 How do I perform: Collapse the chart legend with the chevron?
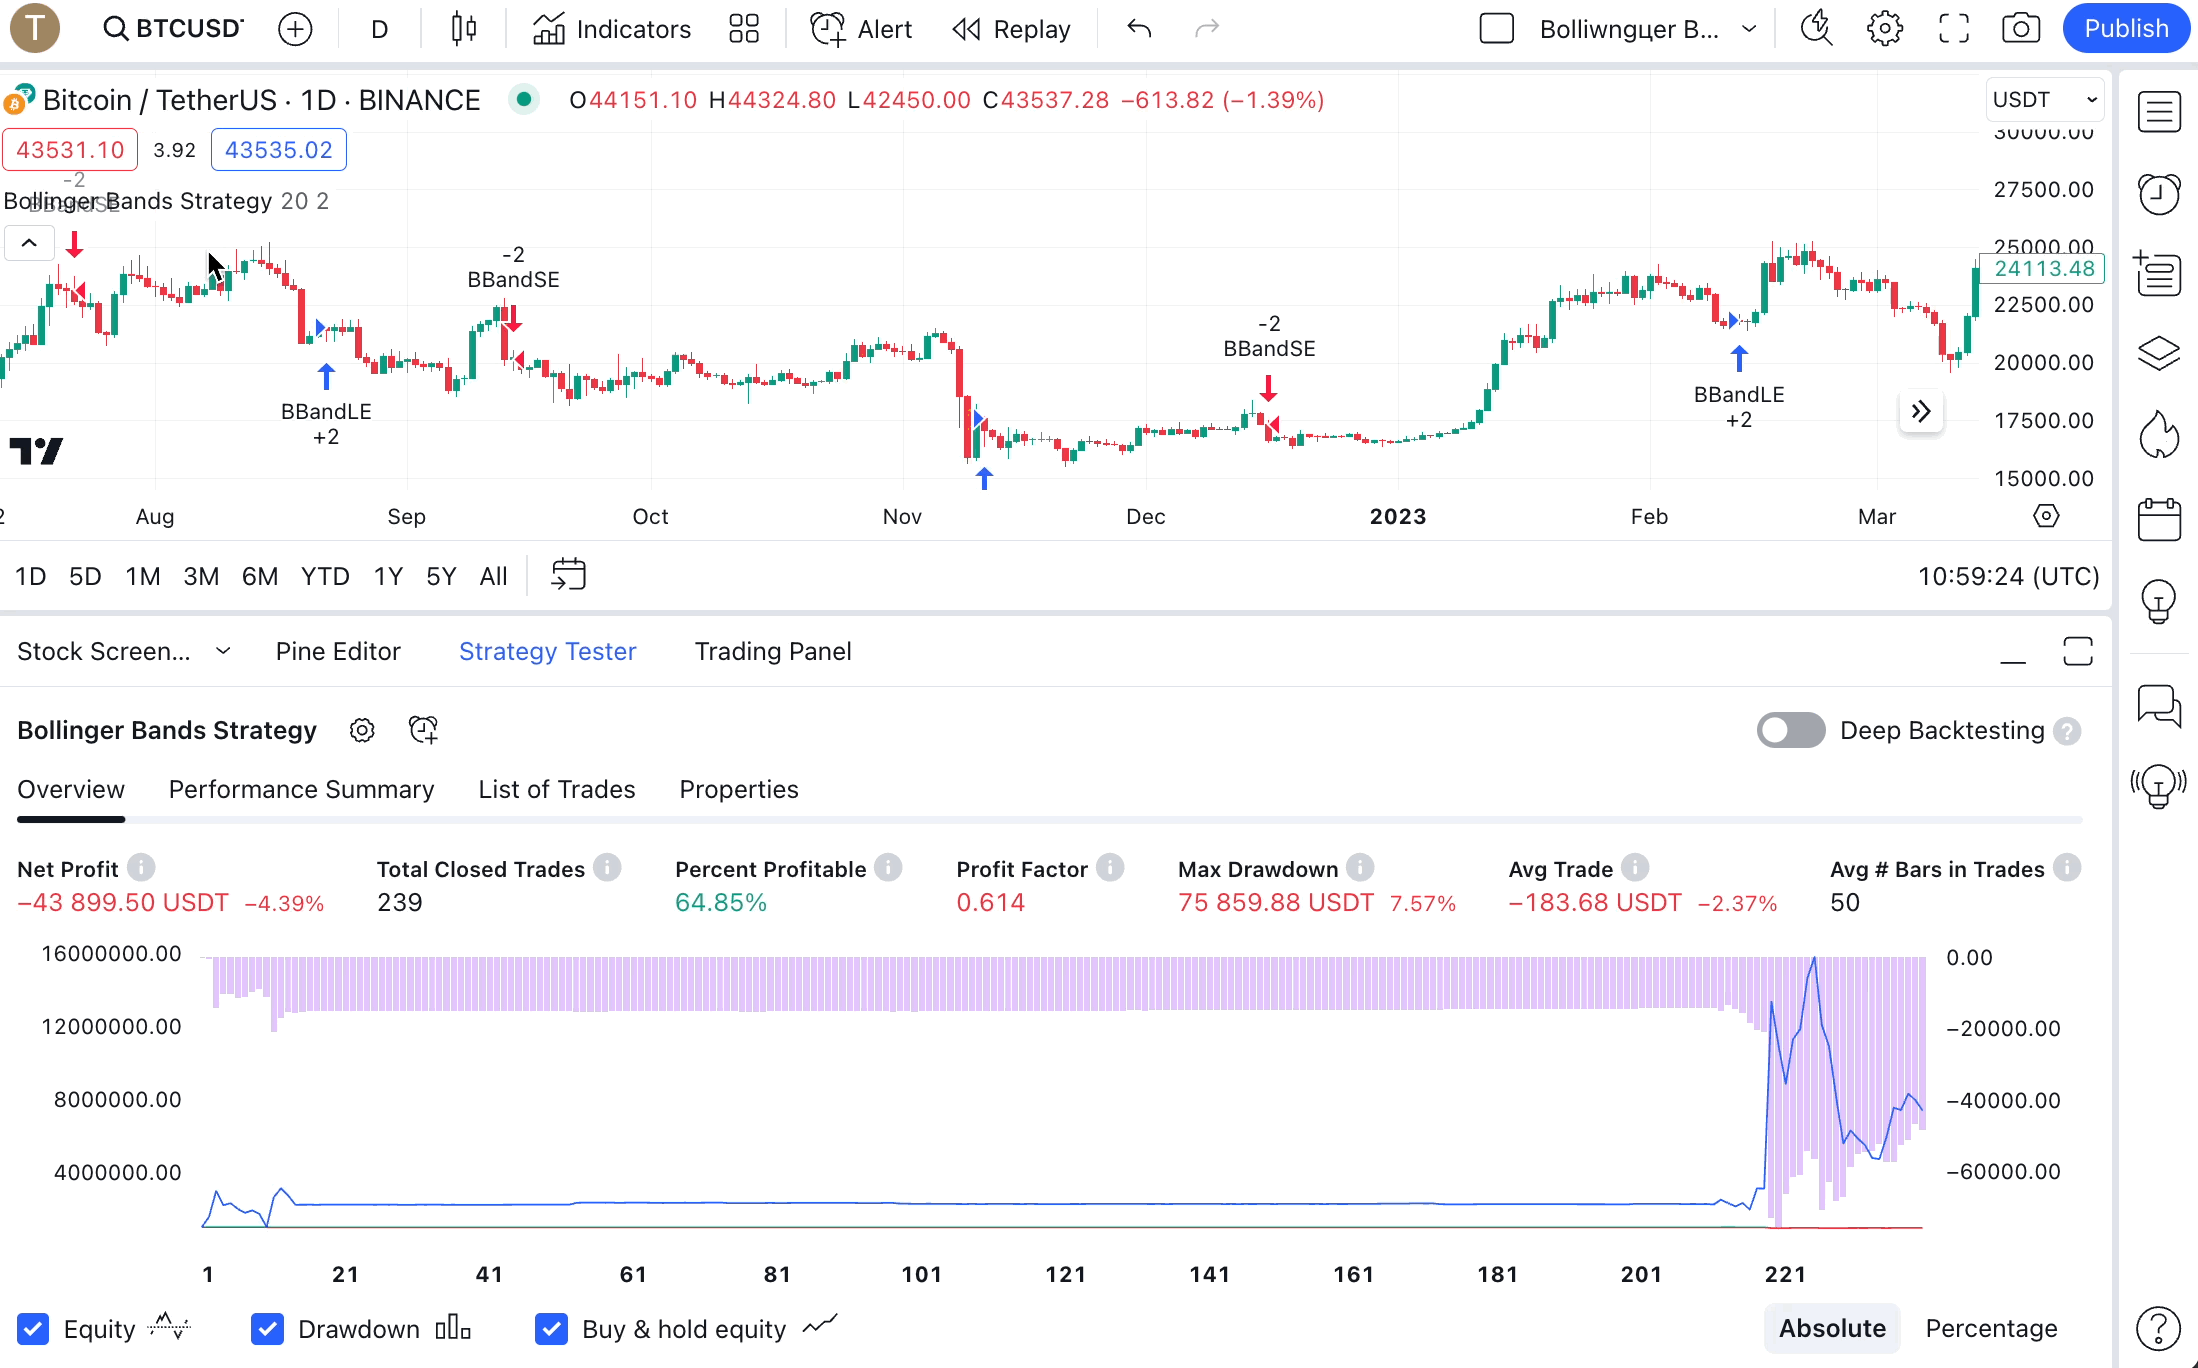click(29, 242)
